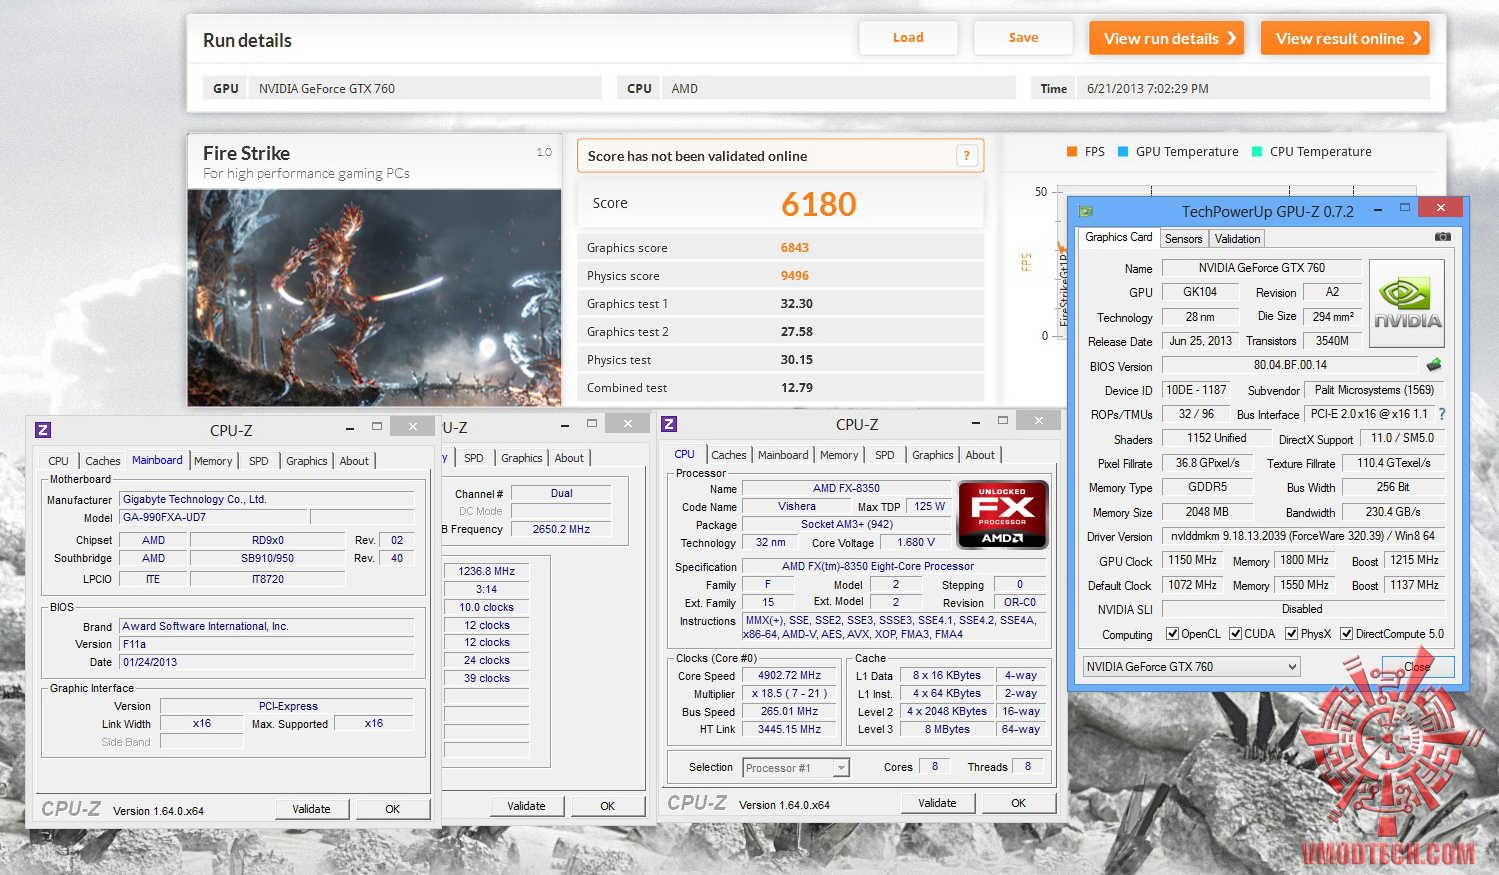Click the NVIDIA logo in GPU-Z
The height and width of the screenshot is (875, 1499).
(x=1407, y=304)
